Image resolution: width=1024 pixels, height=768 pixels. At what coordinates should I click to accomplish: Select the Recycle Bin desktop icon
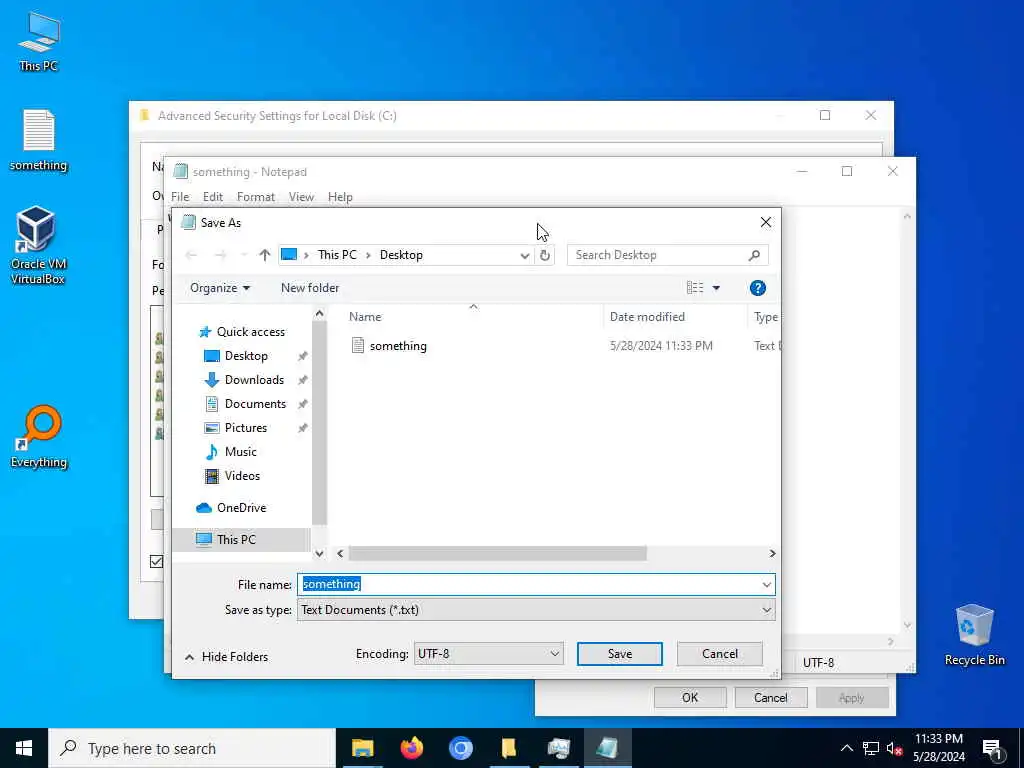pos(974,635)
